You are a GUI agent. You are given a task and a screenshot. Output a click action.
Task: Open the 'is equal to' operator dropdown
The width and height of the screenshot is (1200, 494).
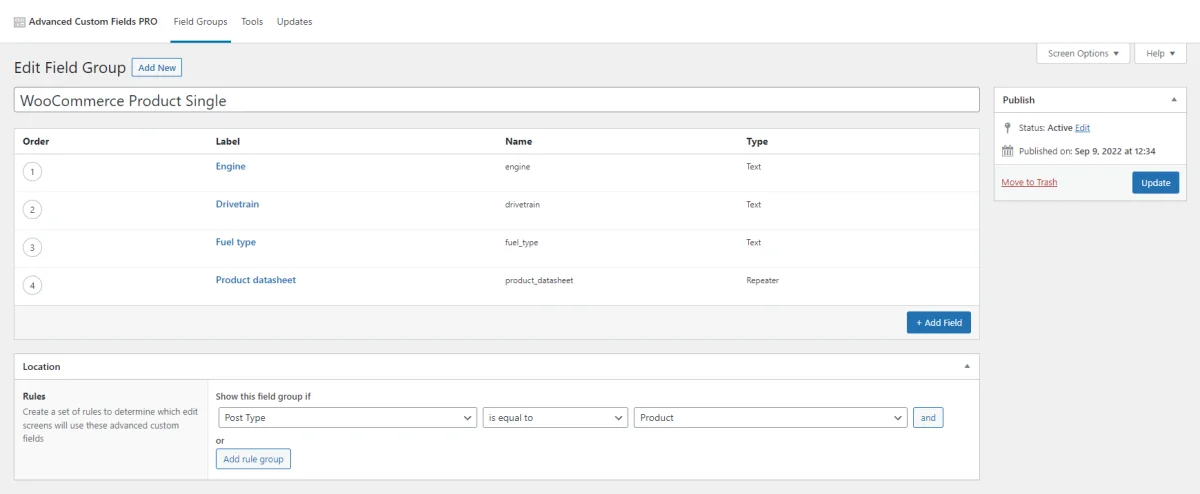(x=556, y=418)
